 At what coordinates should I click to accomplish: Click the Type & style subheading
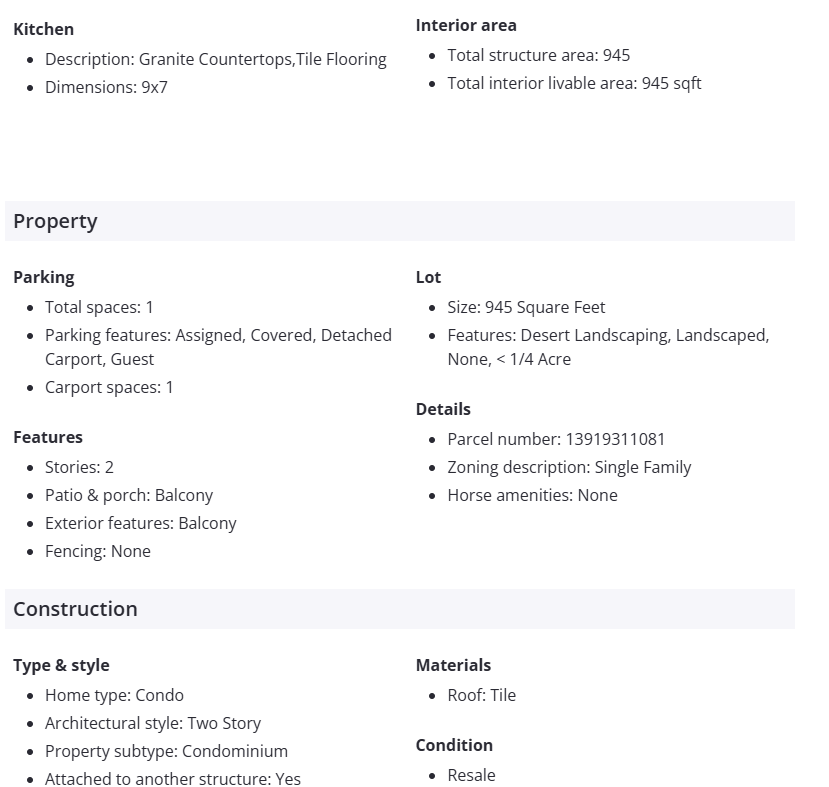(61, 665)
